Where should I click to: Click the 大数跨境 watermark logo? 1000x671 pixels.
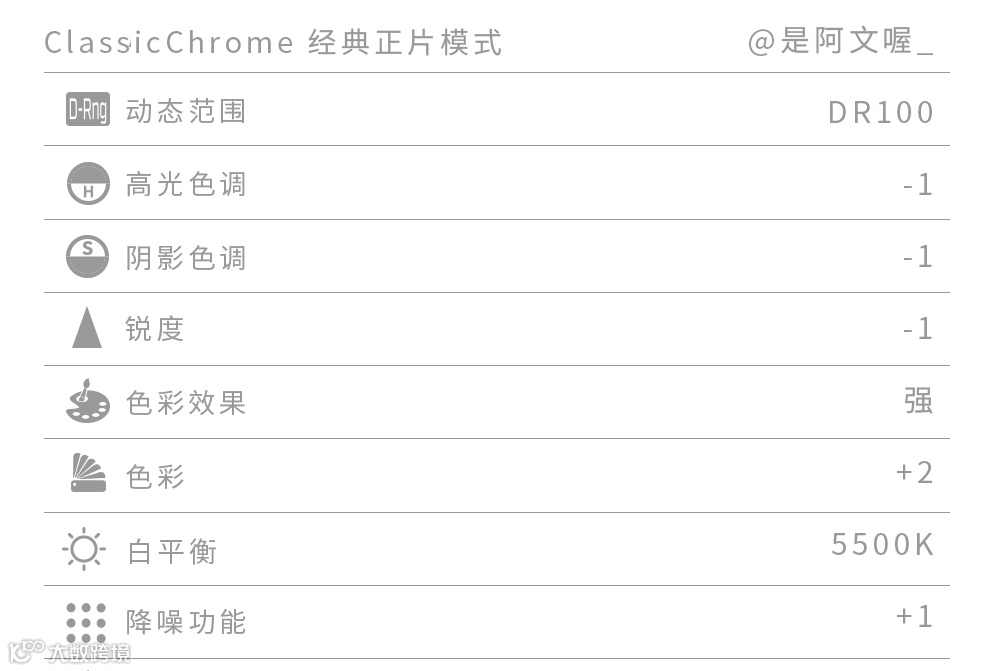click(69, 651)
